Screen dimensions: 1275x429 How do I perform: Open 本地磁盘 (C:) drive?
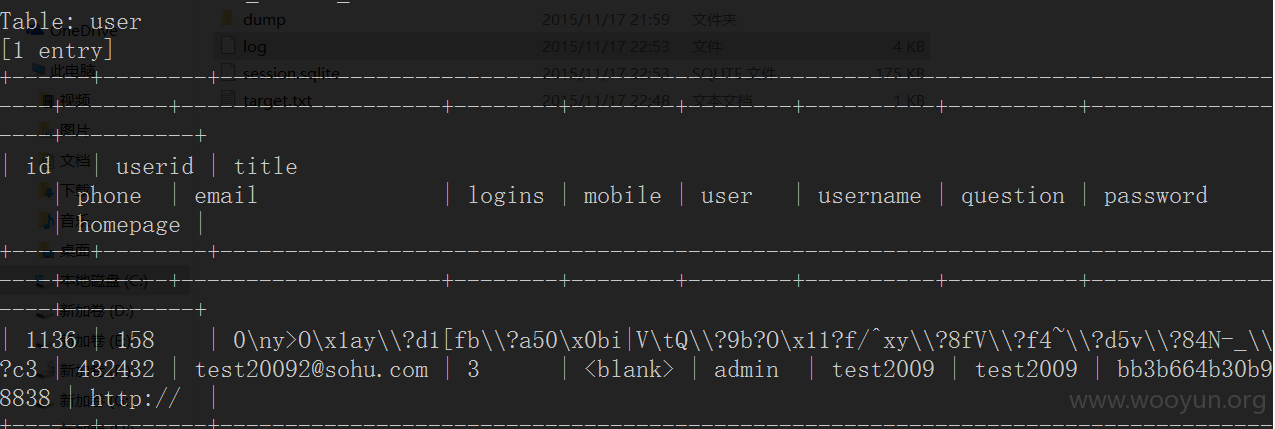[91, 281]
